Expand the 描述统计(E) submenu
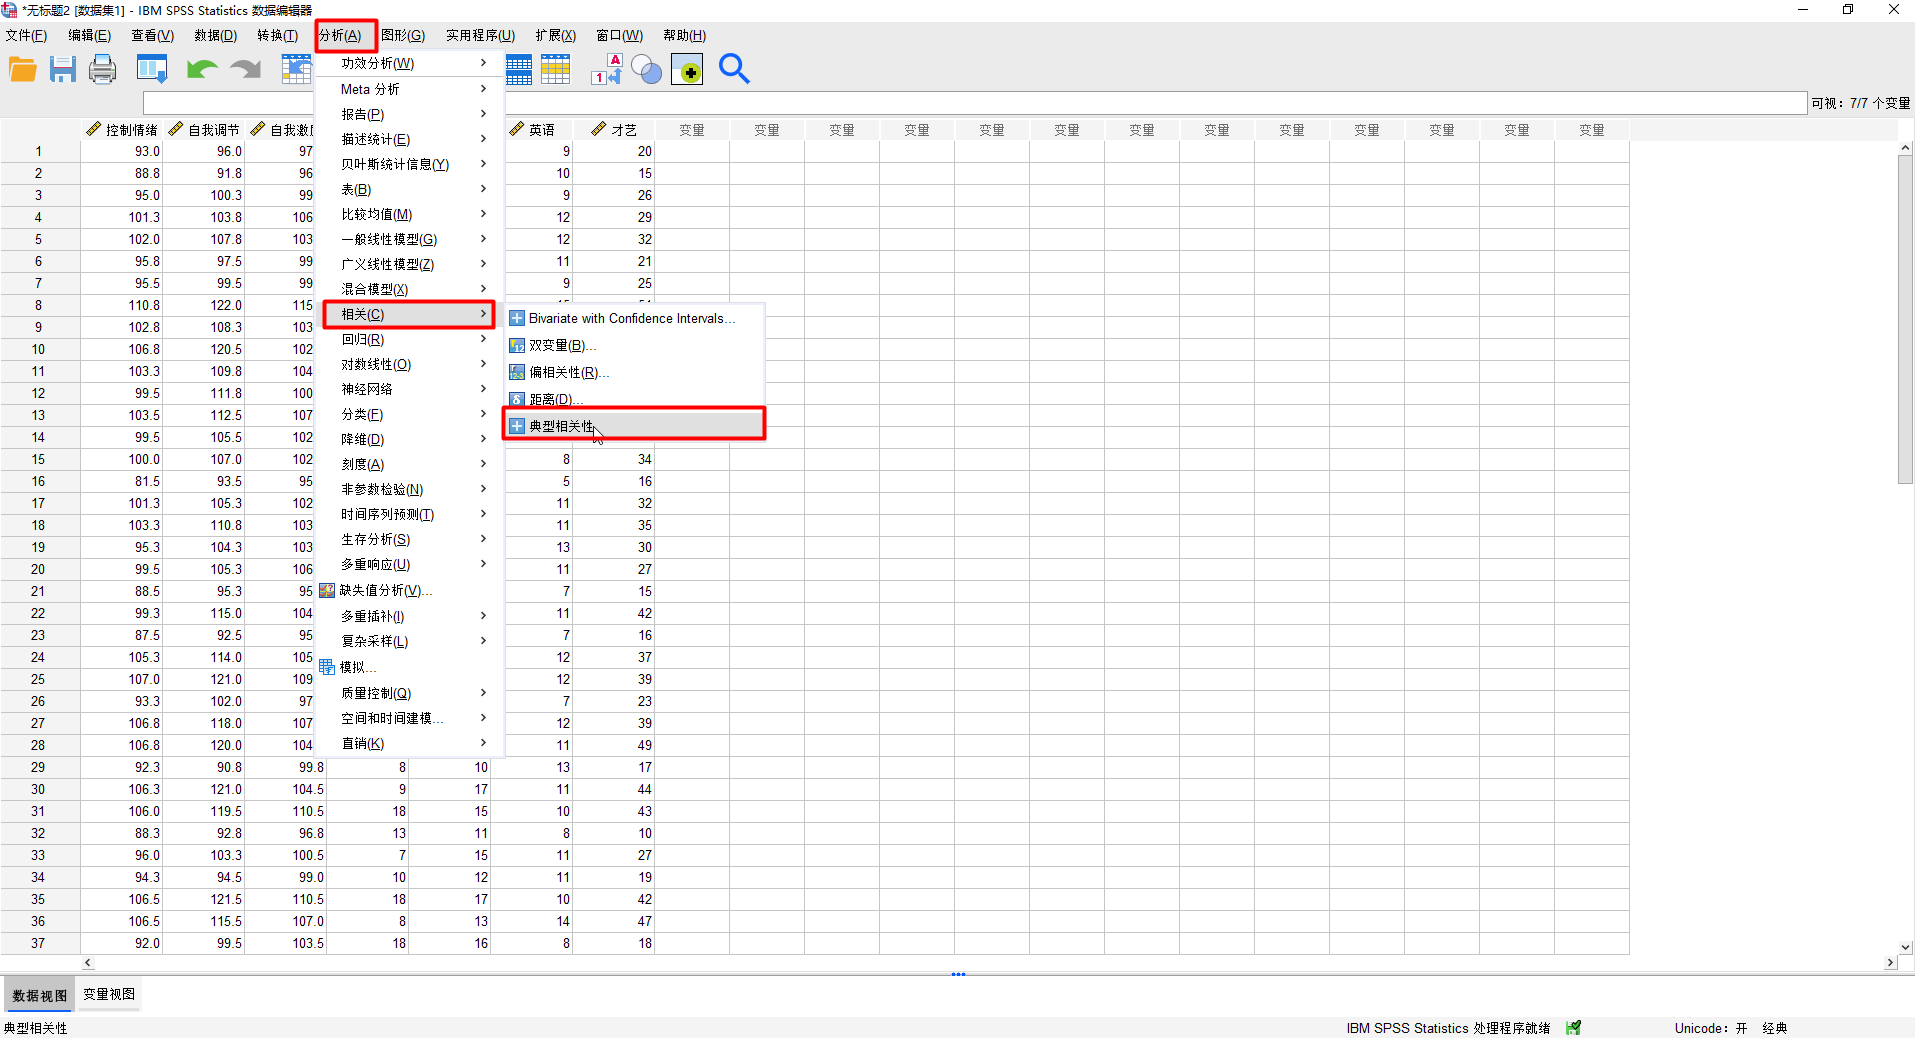1915x1038 pixels. point(408,139)
